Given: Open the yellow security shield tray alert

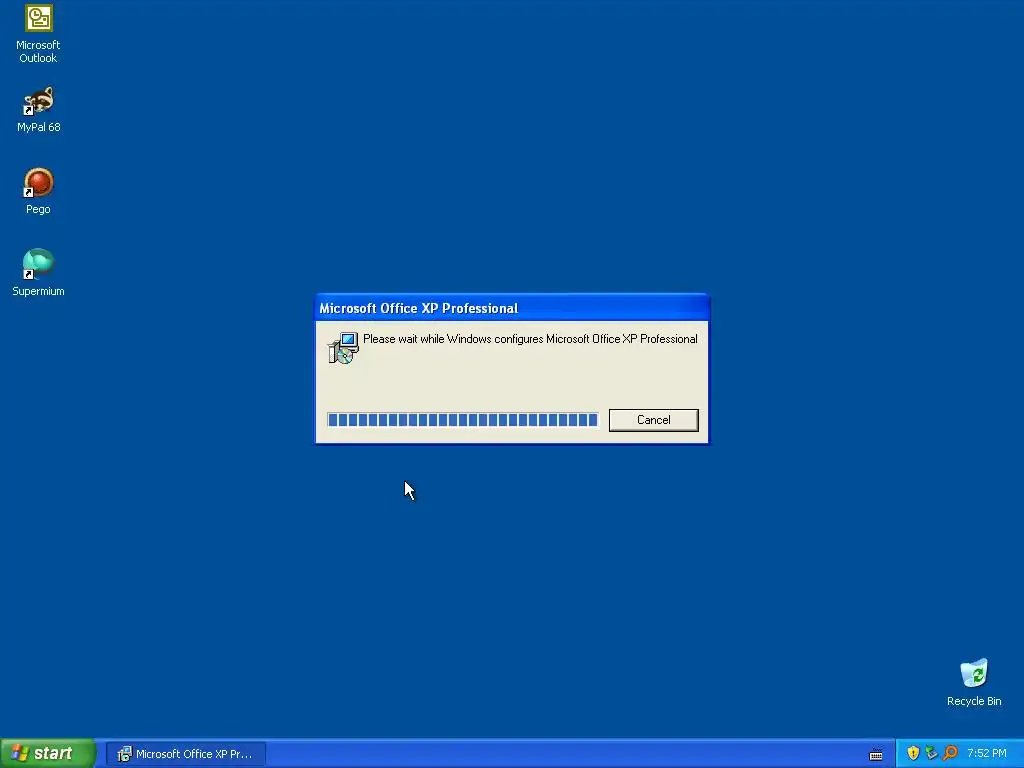Looking at the screenshot, I should click(x=913, y=753).
